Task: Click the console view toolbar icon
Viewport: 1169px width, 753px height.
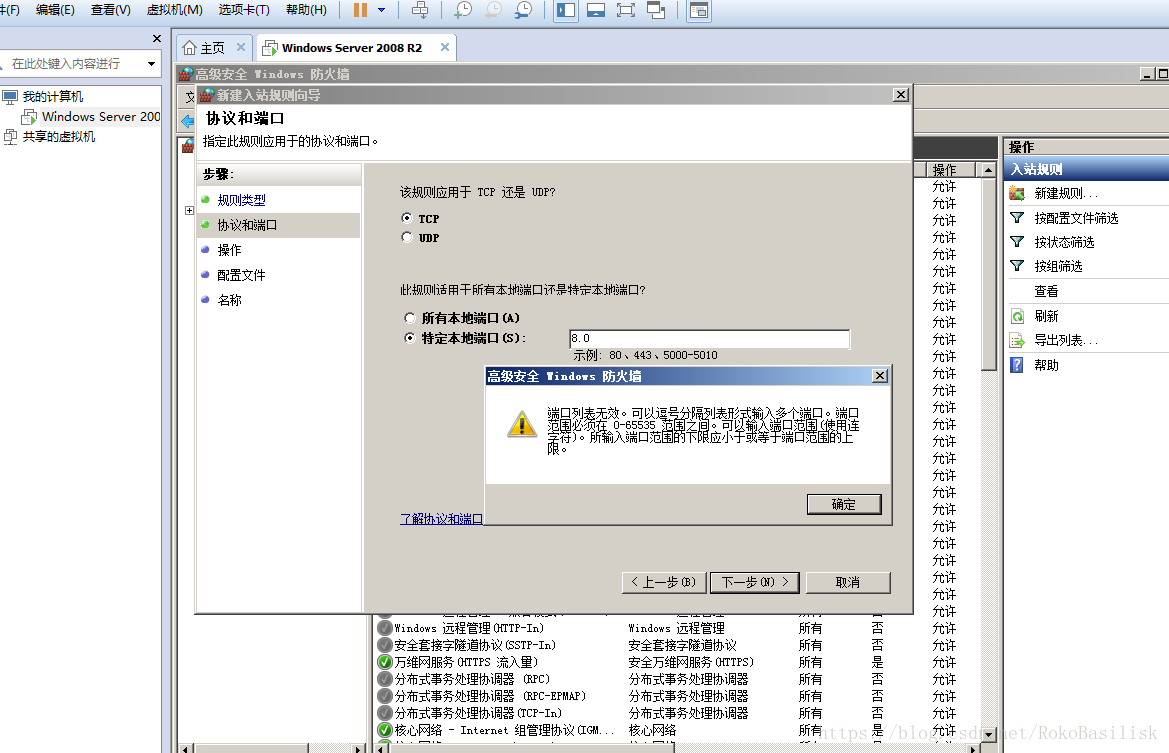Action: tap(596, 10)
